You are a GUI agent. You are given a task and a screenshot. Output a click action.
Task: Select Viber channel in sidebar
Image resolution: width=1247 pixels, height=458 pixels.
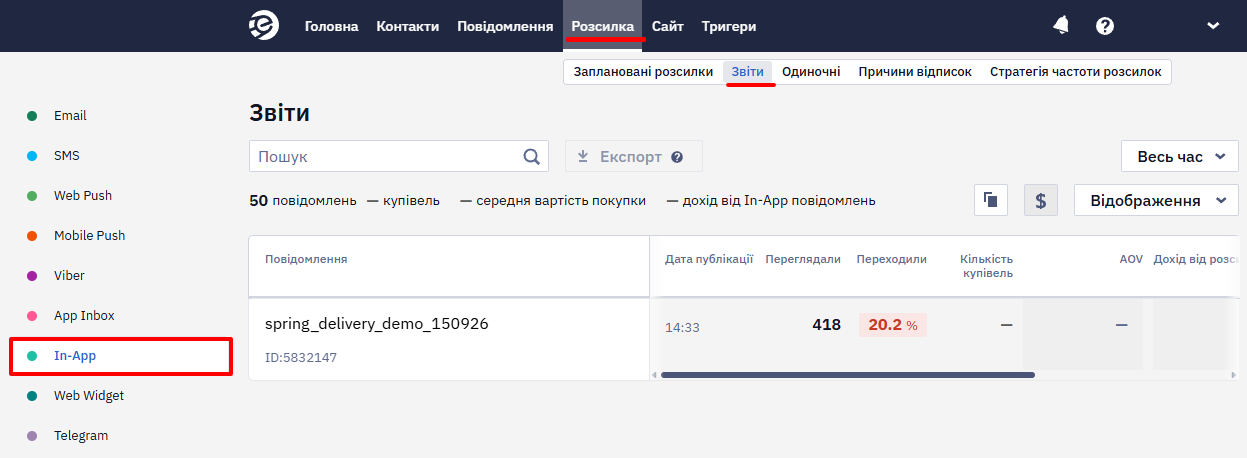pos(69,276)
